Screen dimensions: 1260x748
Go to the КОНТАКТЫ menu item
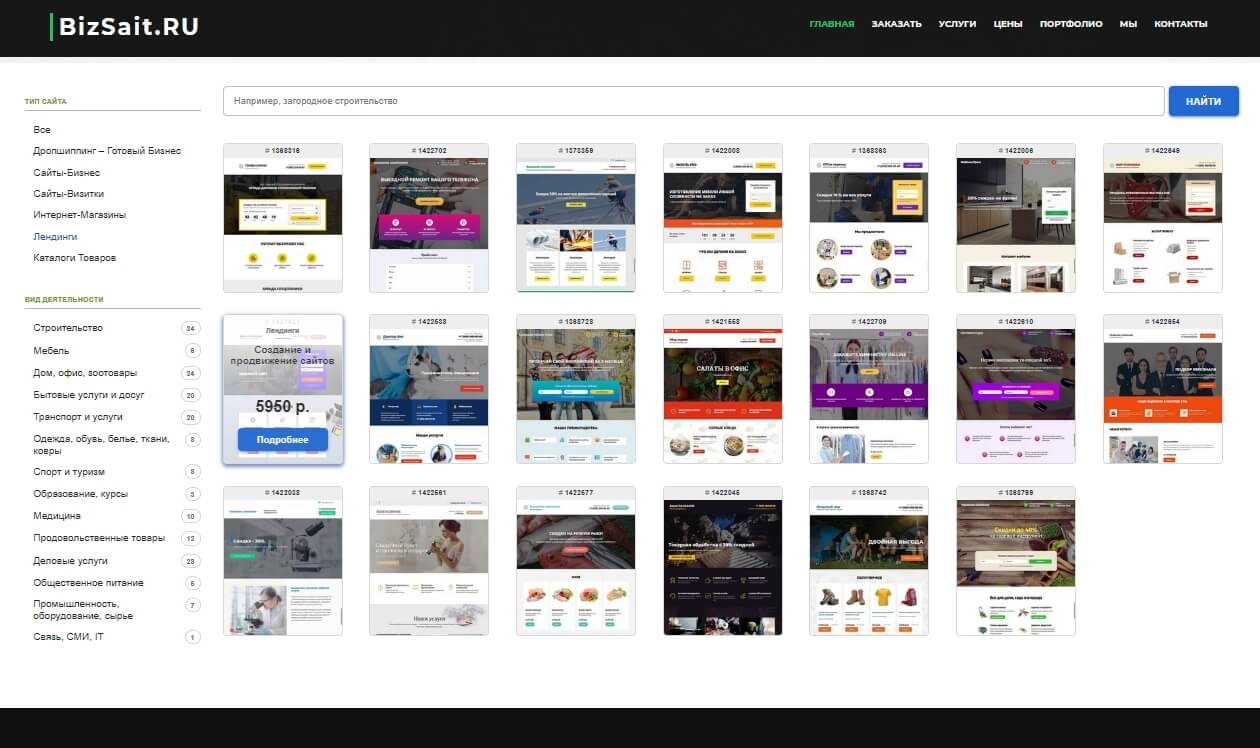pyautogui.click(x=1180, y=24)
